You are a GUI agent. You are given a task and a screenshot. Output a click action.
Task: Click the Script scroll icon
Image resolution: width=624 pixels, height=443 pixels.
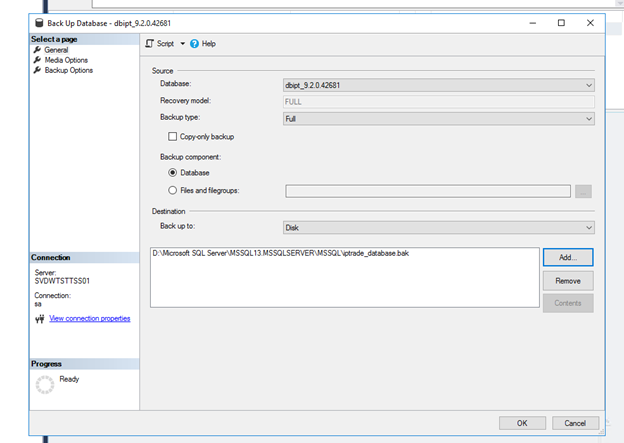coord(149,44)
